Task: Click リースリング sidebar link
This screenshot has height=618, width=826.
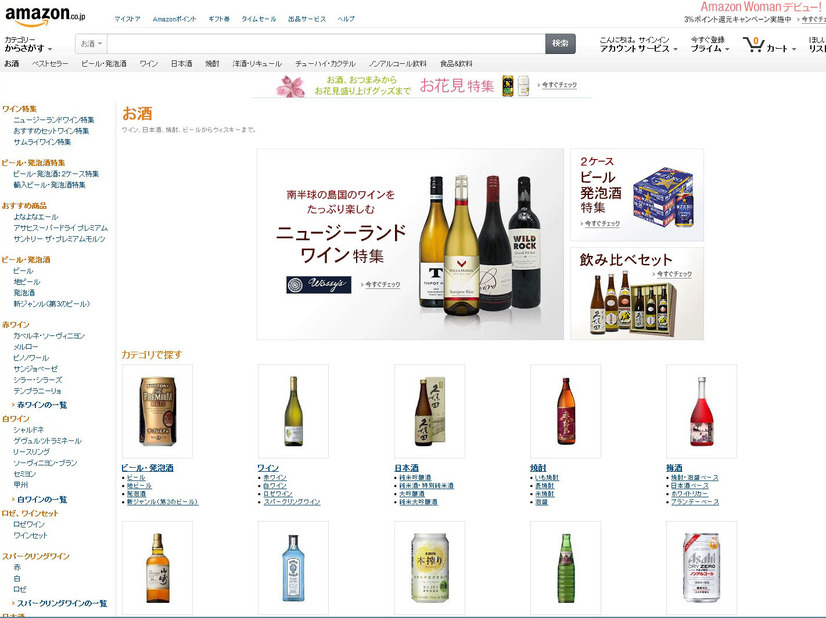Action: (x=32, y=452)
